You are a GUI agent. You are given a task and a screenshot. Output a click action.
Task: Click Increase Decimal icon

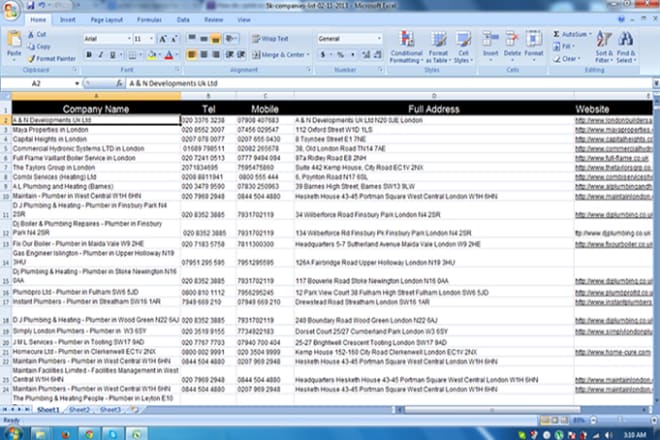coord(366,55)
